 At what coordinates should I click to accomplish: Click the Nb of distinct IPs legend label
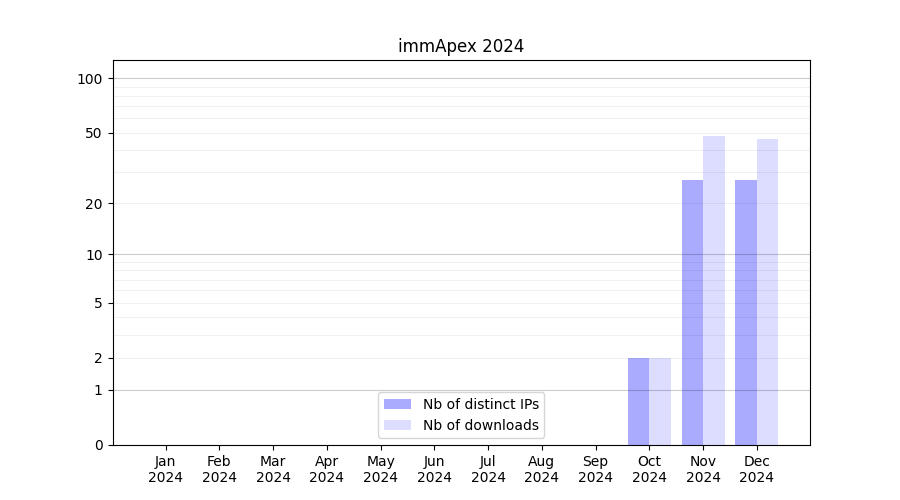point(480,404)
